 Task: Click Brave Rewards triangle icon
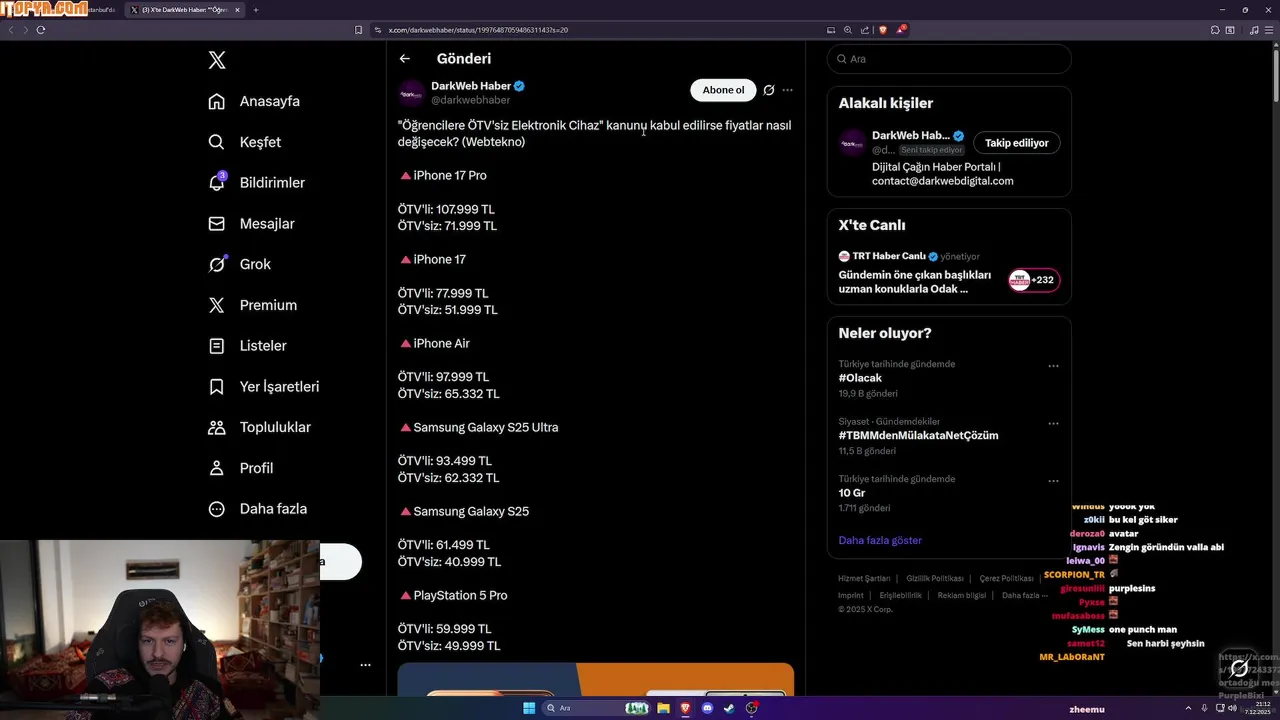[x=901, y=30]
